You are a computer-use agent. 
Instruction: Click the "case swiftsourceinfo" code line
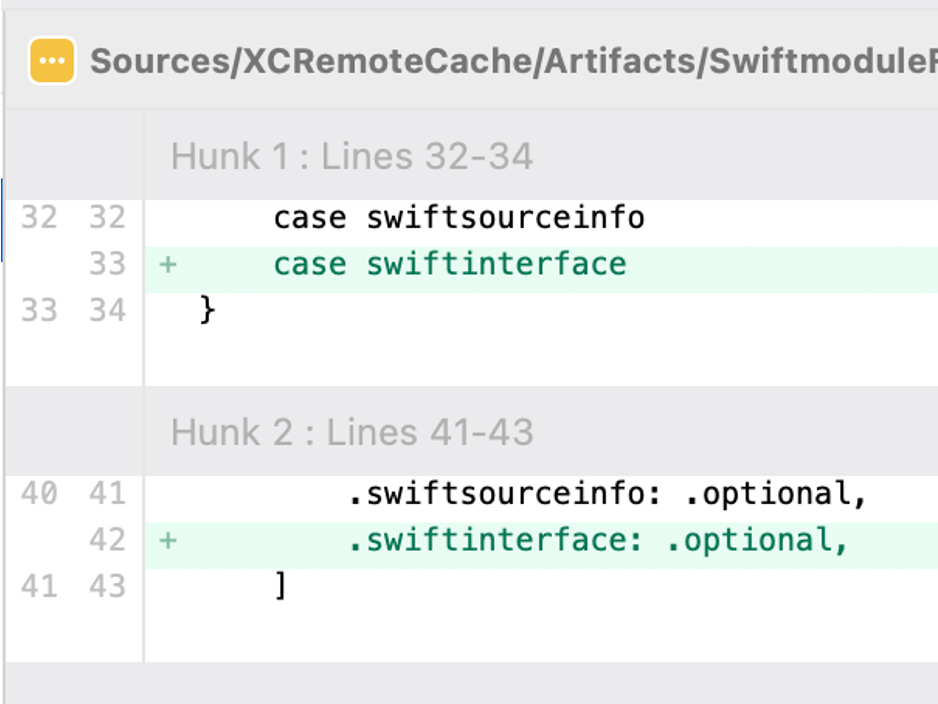[x=459, y=218]
